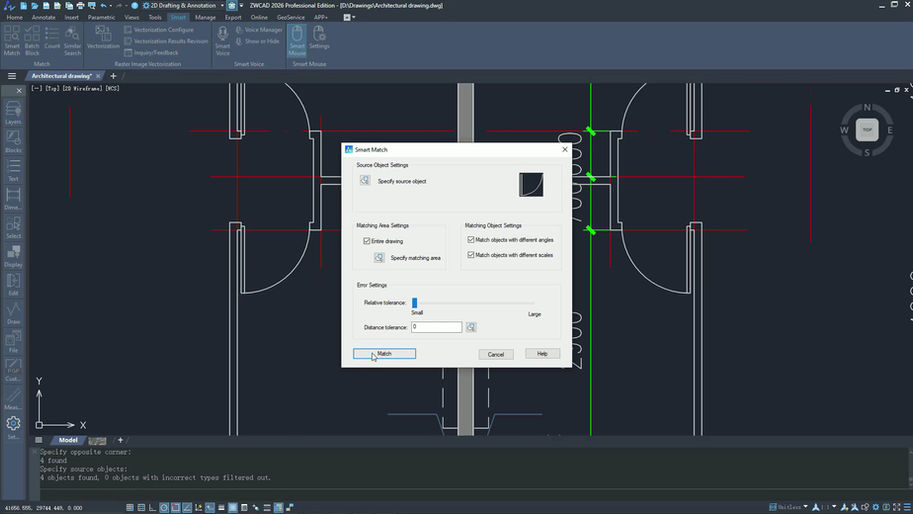Click the Distance tolerance pick icon
913x514 pixels.
[471, 327]
